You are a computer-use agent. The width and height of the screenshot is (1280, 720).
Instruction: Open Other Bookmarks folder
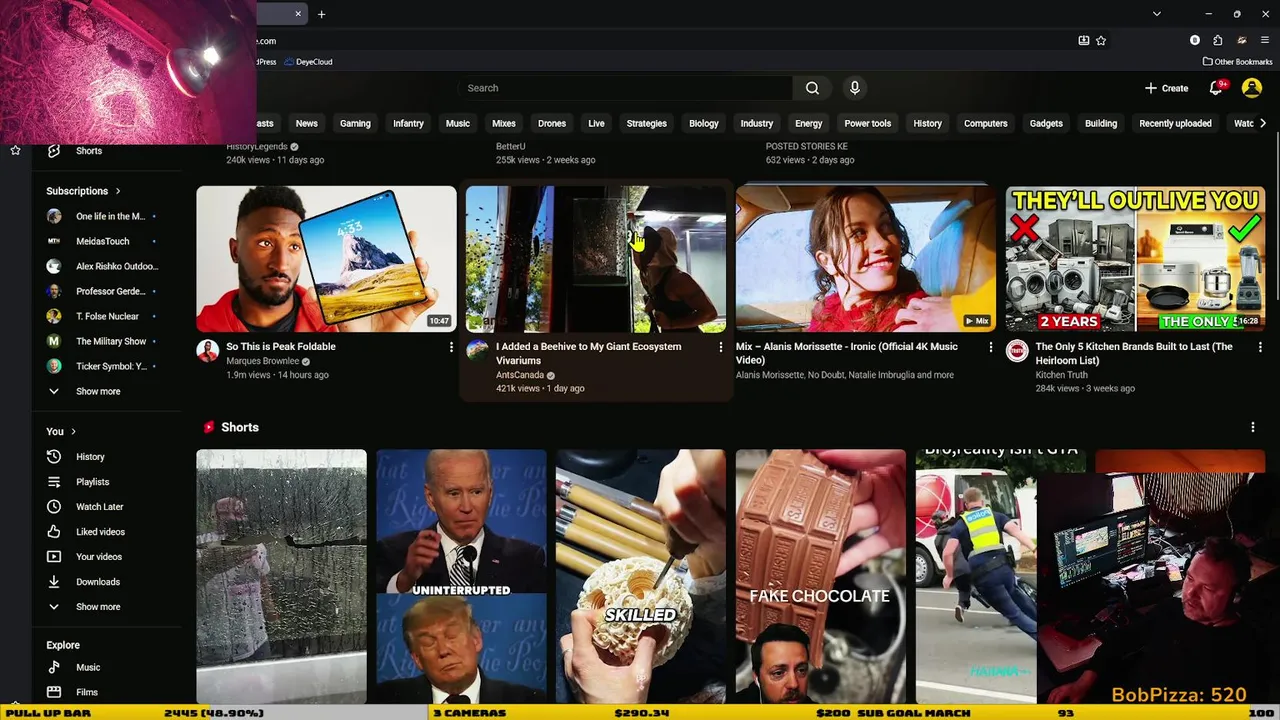(1237, 62)
